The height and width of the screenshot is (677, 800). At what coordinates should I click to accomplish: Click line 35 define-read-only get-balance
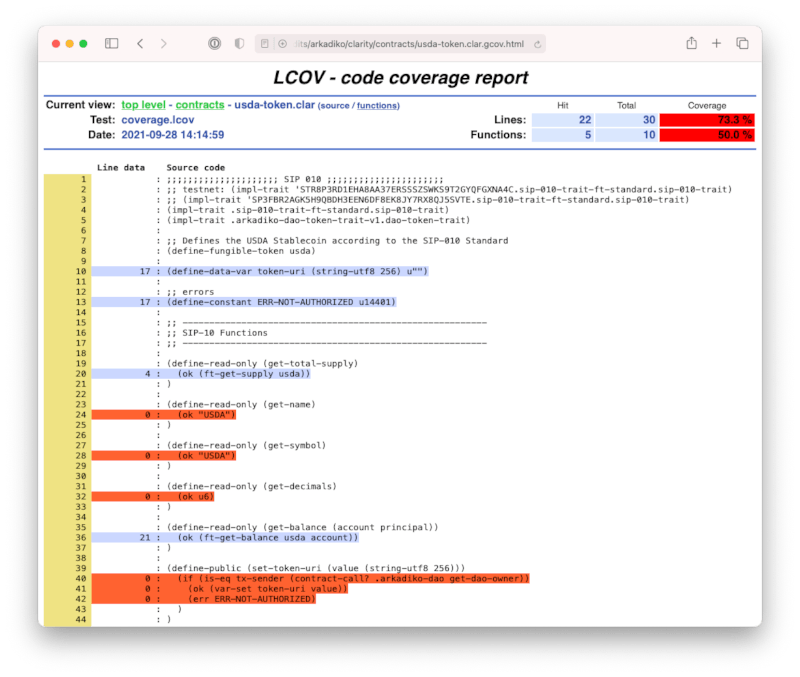coord(303,528)
